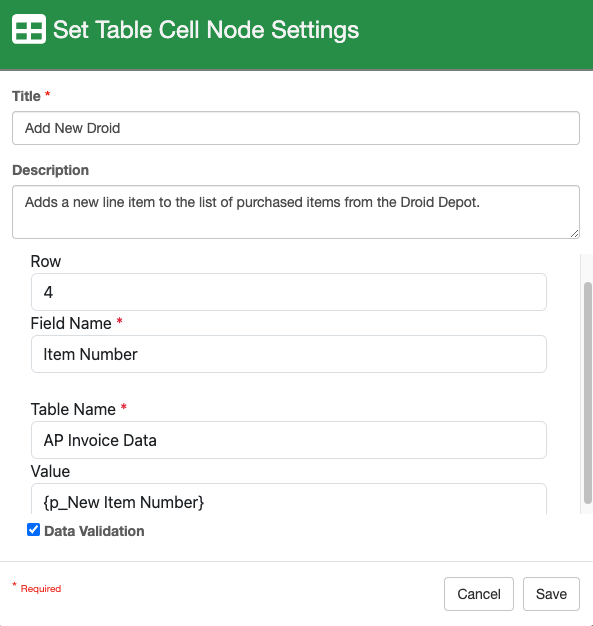Viewport: 593px width, 626px height.
Task: Click inside the Description text area
Action: [x=296, y=212]
